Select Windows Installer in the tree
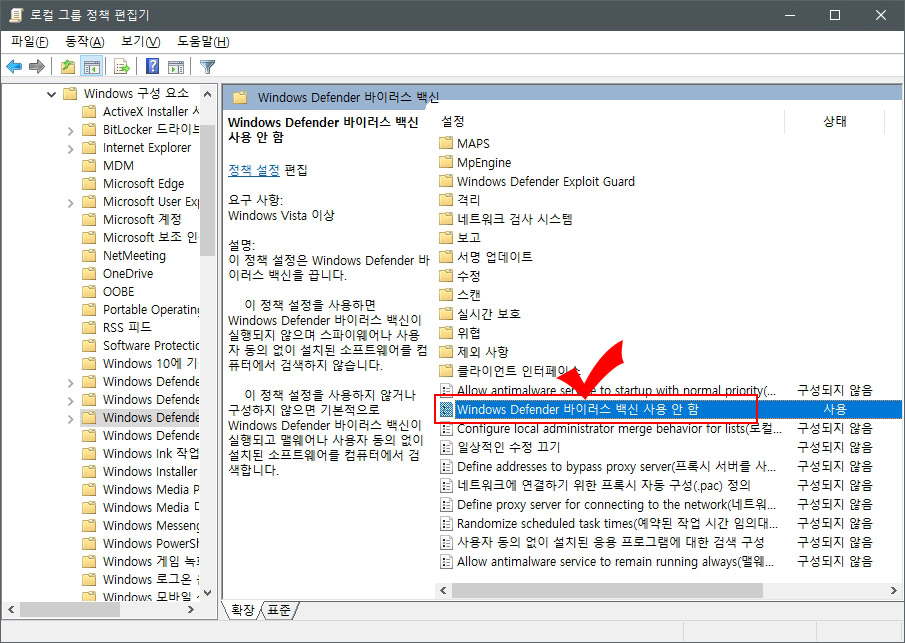 (140, 472)
